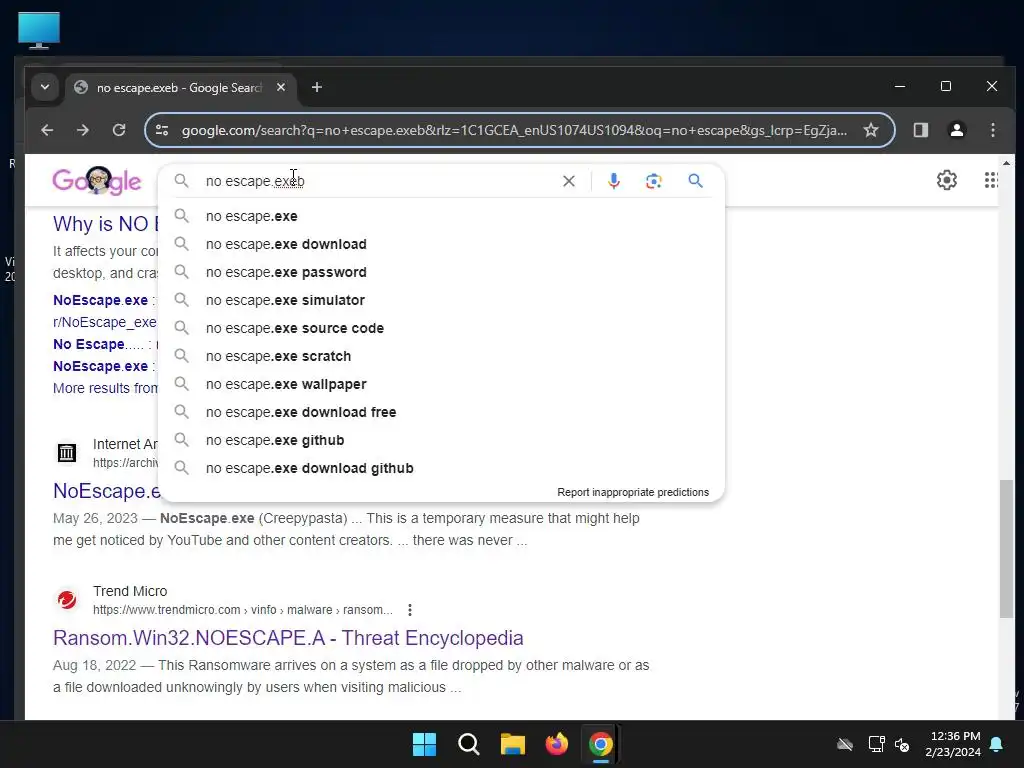Reload the current page
This screenshot has width=1024, height=768.
[x=119, y=130]
